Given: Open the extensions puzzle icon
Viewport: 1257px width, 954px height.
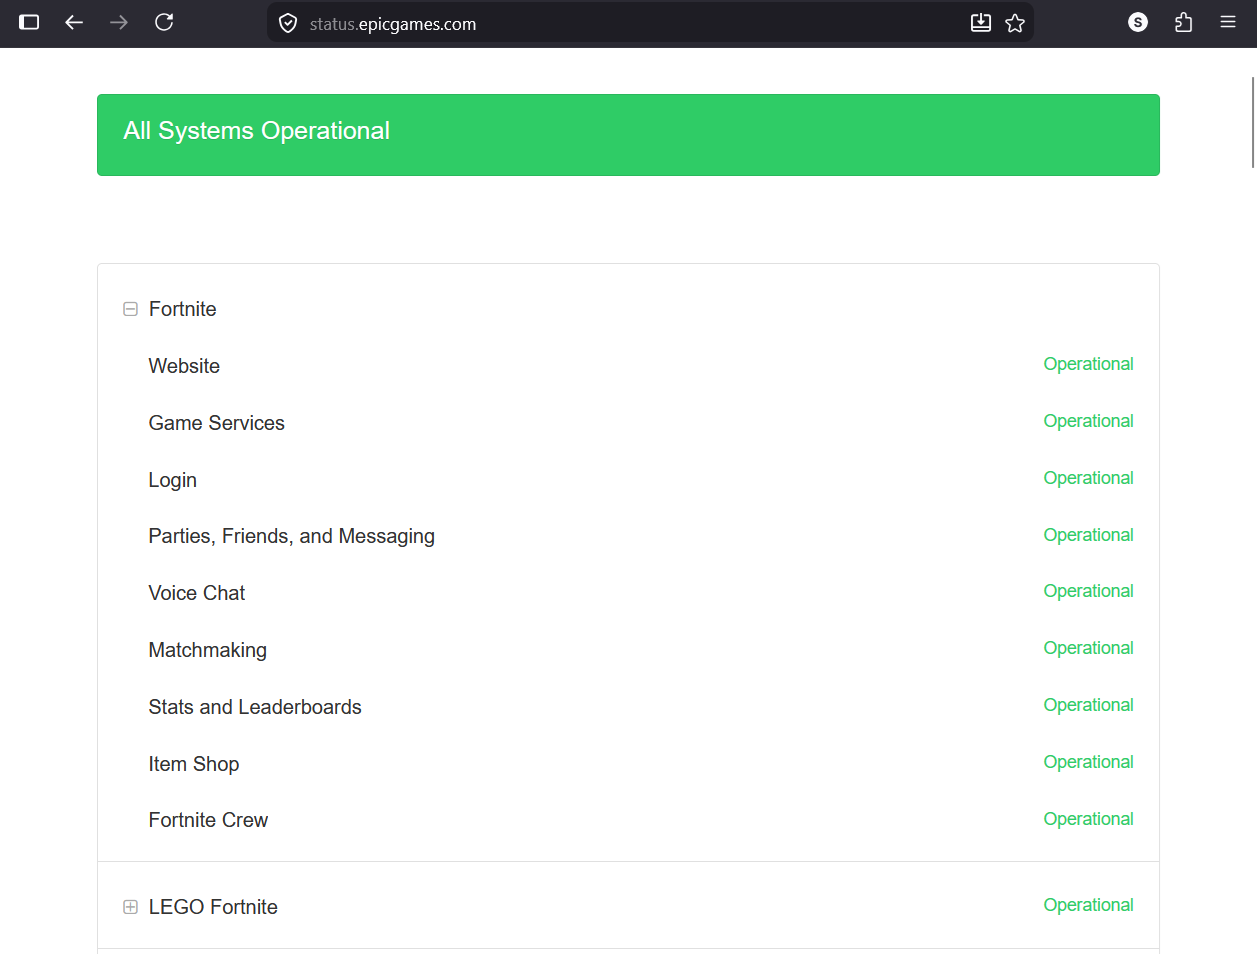Looking at the screenshot, I should 1183,22.
